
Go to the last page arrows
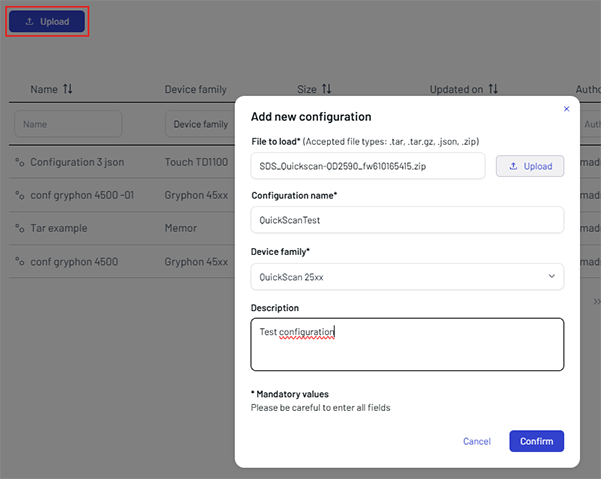tap(596, 300)
